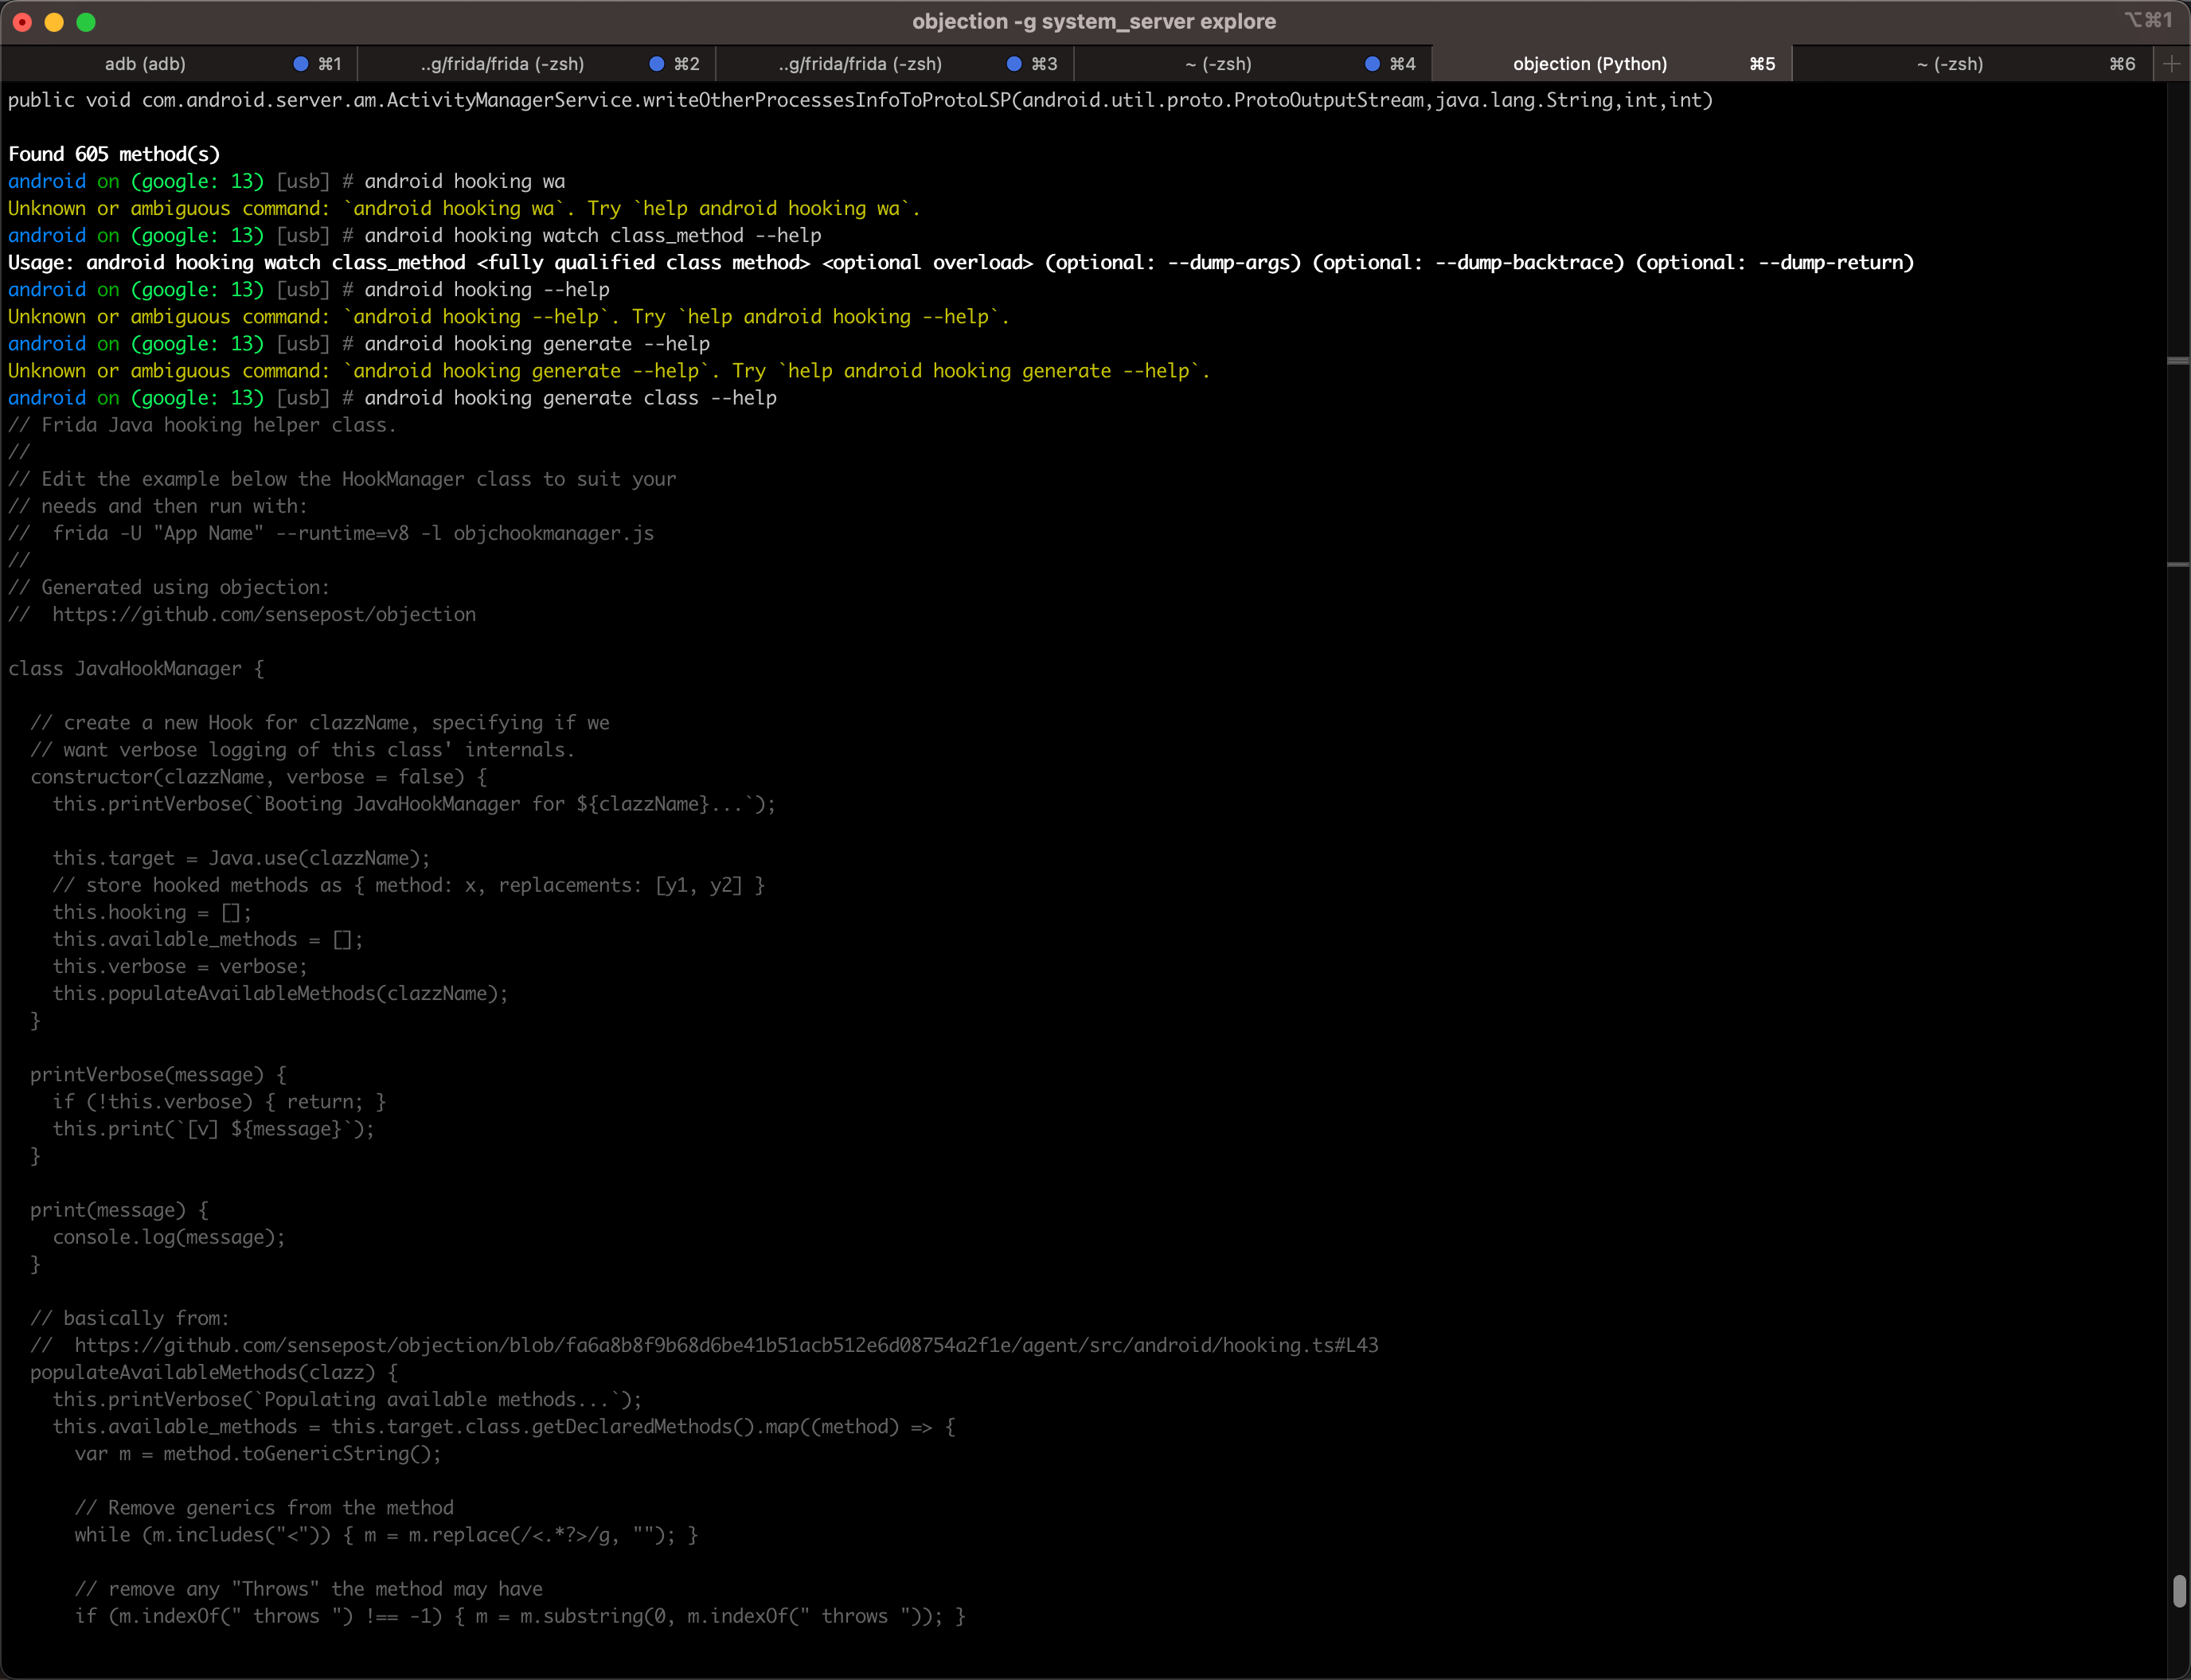This screenshot has height=1680, width=2191.
Task: Click the blue dot on frida tab ⌘2
Action: [x=656, y=64]
